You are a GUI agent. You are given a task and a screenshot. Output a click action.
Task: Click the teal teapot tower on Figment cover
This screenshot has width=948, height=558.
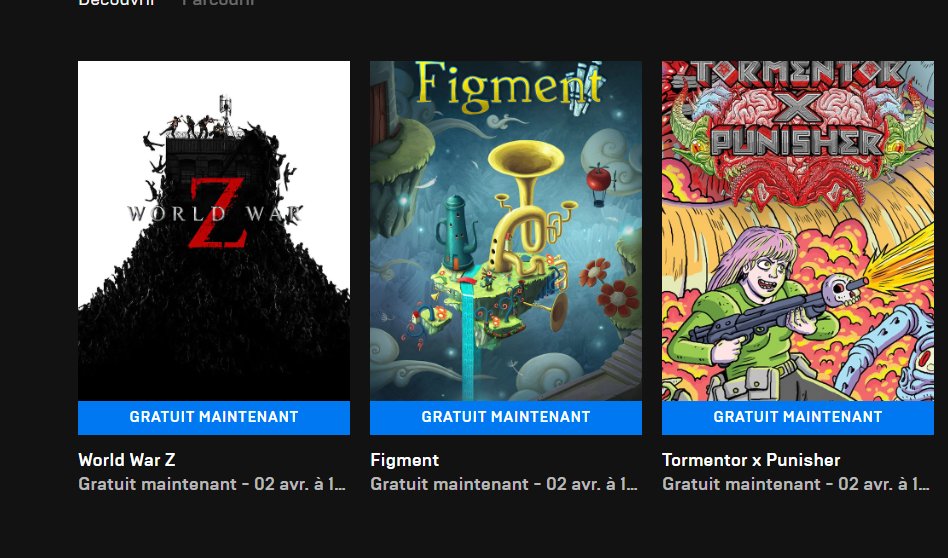(x=456, y=232)
